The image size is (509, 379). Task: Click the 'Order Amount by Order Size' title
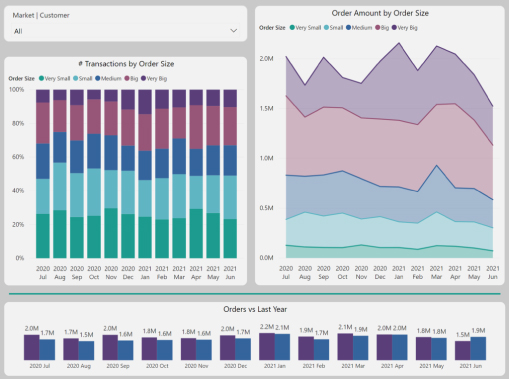(380, 13)
